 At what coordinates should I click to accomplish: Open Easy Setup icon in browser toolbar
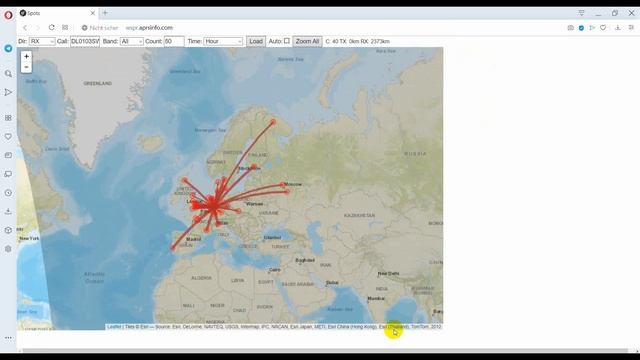[631, 27]
